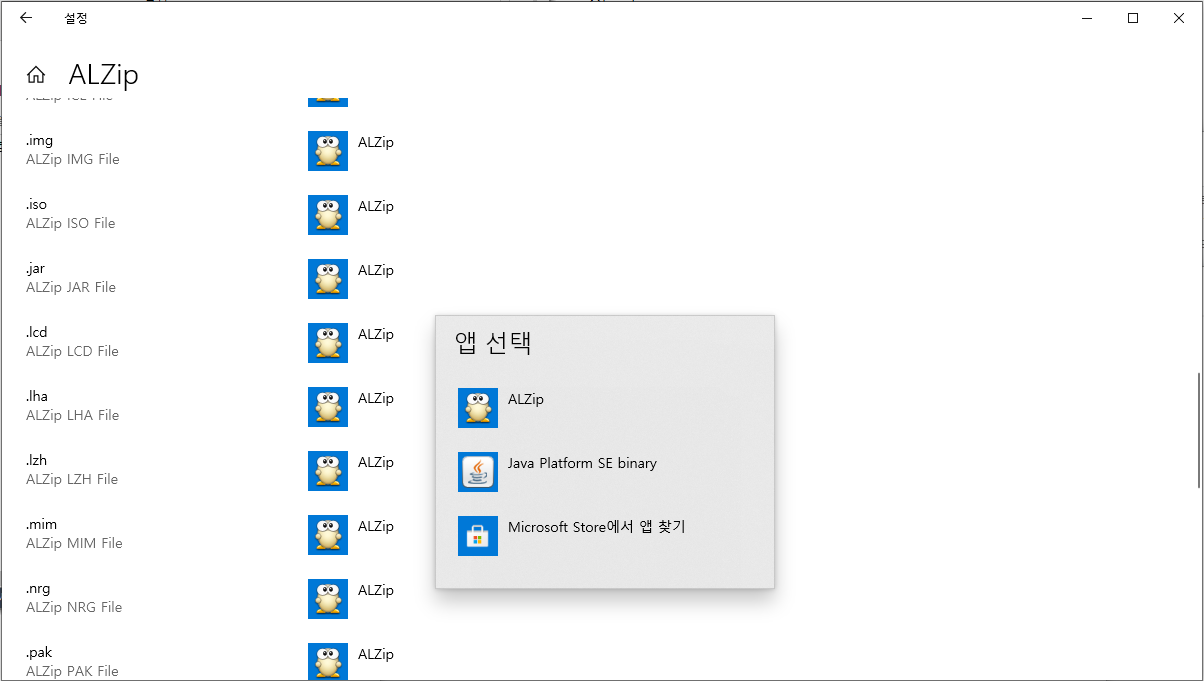Image resolution: width=1204 pixels, height=681 pixels.
Task: Click the ALZip page title heading
Action: [103, 75]
